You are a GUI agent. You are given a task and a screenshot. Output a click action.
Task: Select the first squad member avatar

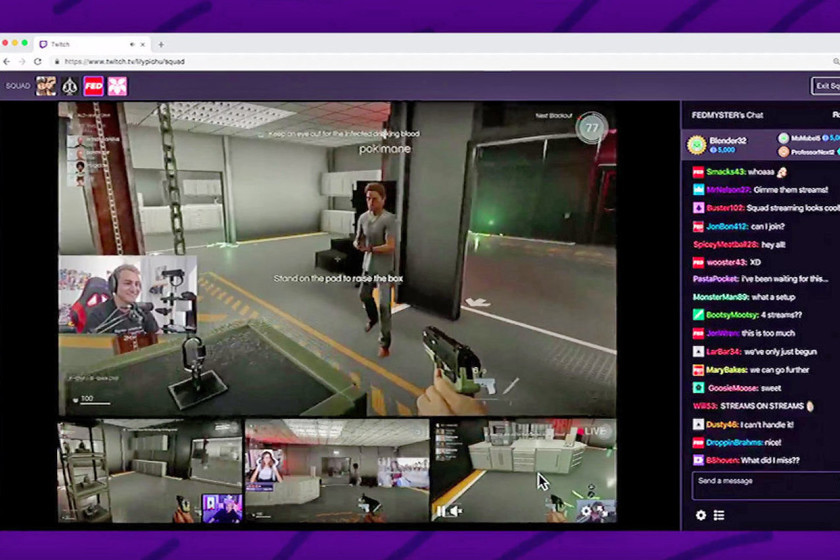coord(46,86)
